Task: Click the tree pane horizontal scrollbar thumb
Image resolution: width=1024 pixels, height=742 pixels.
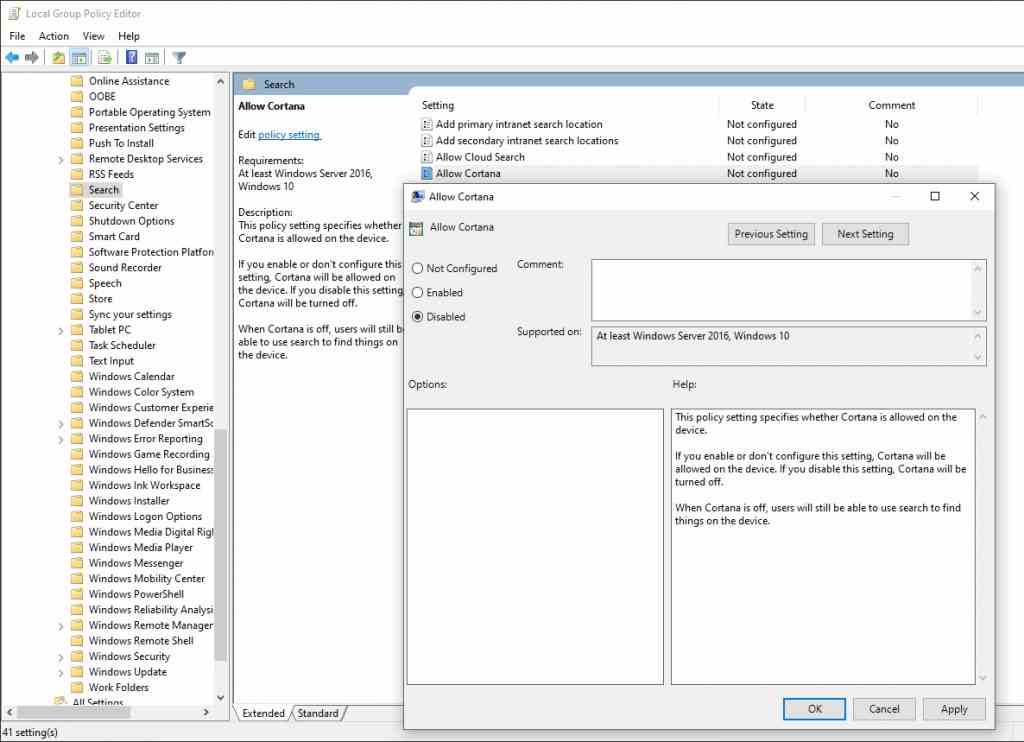Action: pos(74,712)
